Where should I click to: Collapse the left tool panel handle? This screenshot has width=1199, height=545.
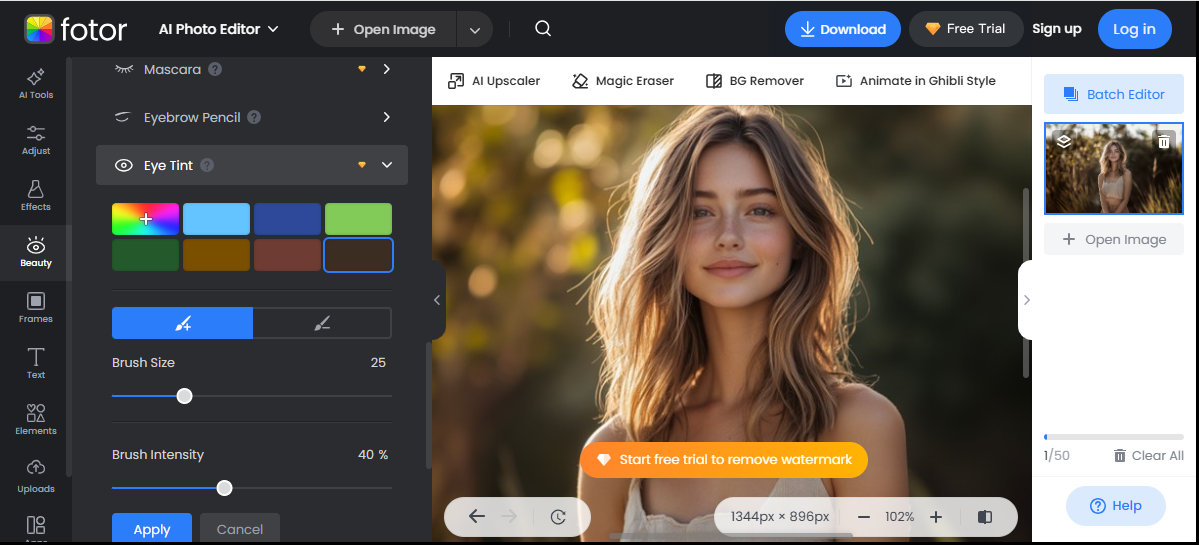coord(437,300)
